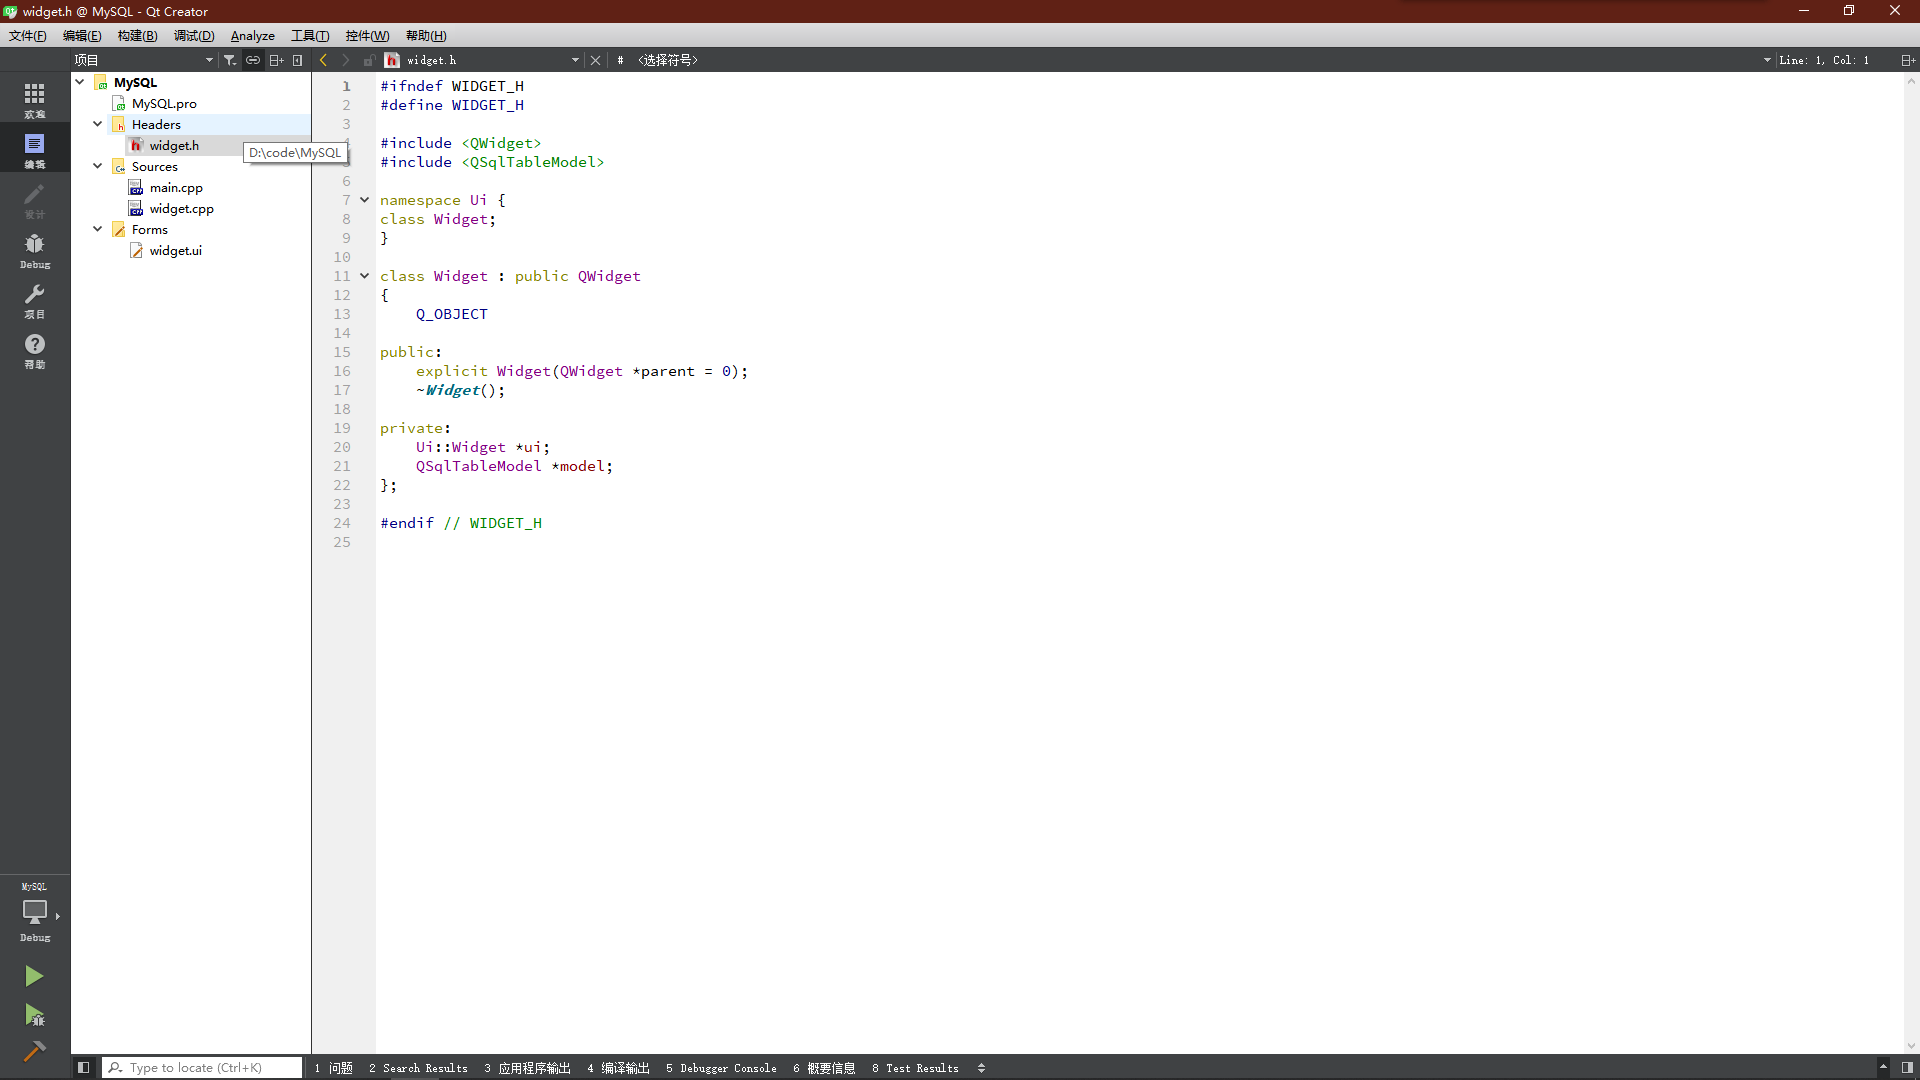This screenshot has height=1080, width=1920.
Task: Fold the class Widget block
Action: [x=365, y=276]
